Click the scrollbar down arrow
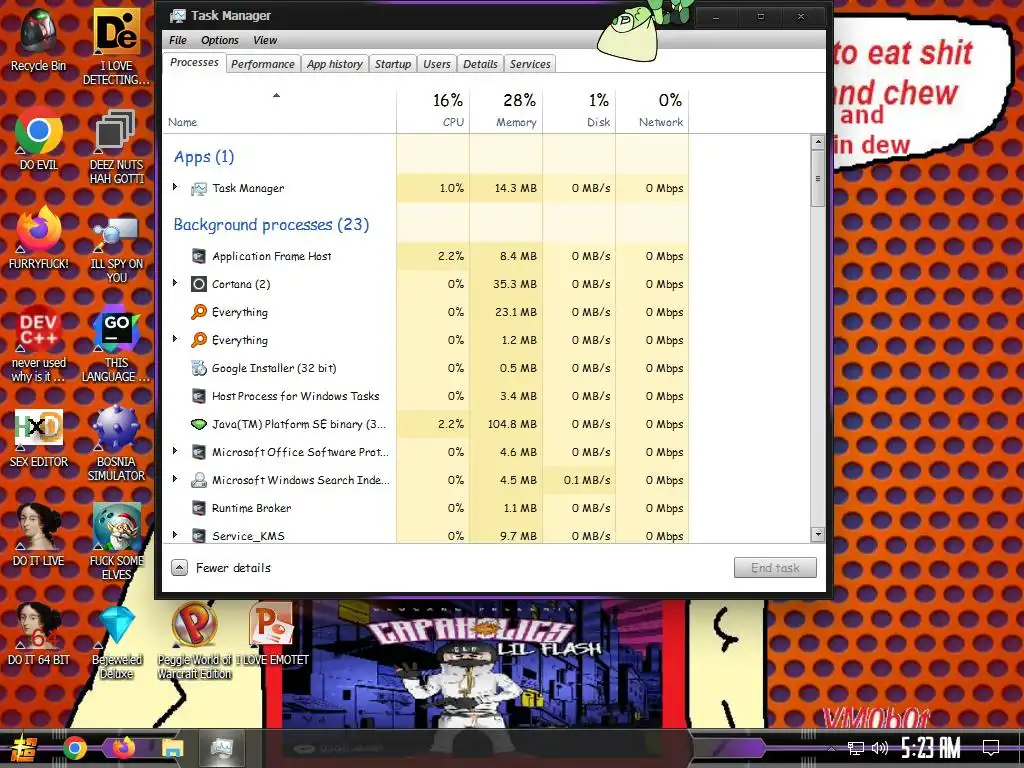Screen dimensions: 1024x768 [x=818, y=534]
